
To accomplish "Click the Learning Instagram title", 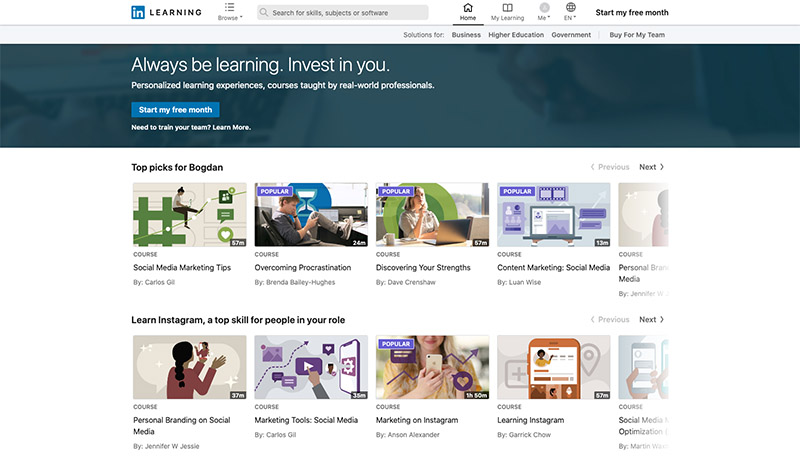I will [x=531, y=420].
